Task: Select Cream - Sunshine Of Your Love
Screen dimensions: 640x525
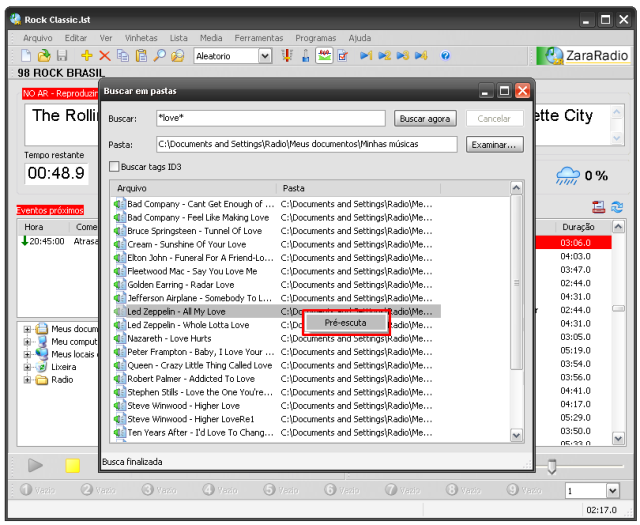Action: (x=187, y=244)
